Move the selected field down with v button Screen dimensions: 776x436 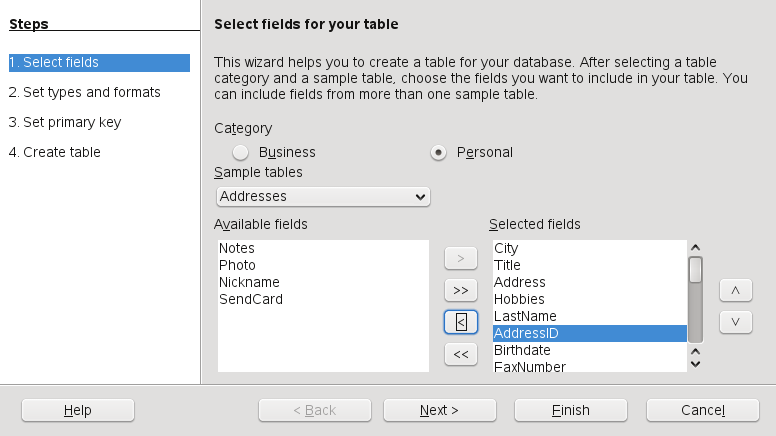click(x=735, y=322)
